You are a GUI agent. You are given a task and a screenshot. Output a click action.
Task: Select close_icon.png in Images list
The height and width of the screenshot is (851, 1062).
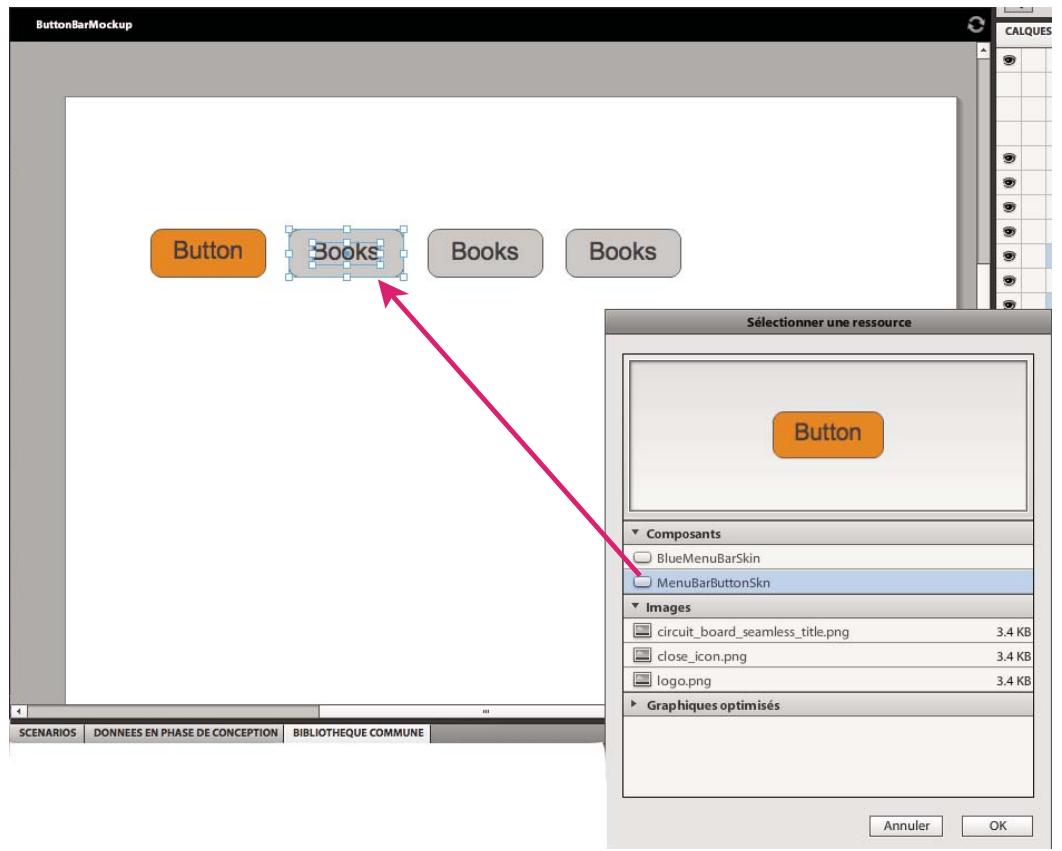pos(828,655)
